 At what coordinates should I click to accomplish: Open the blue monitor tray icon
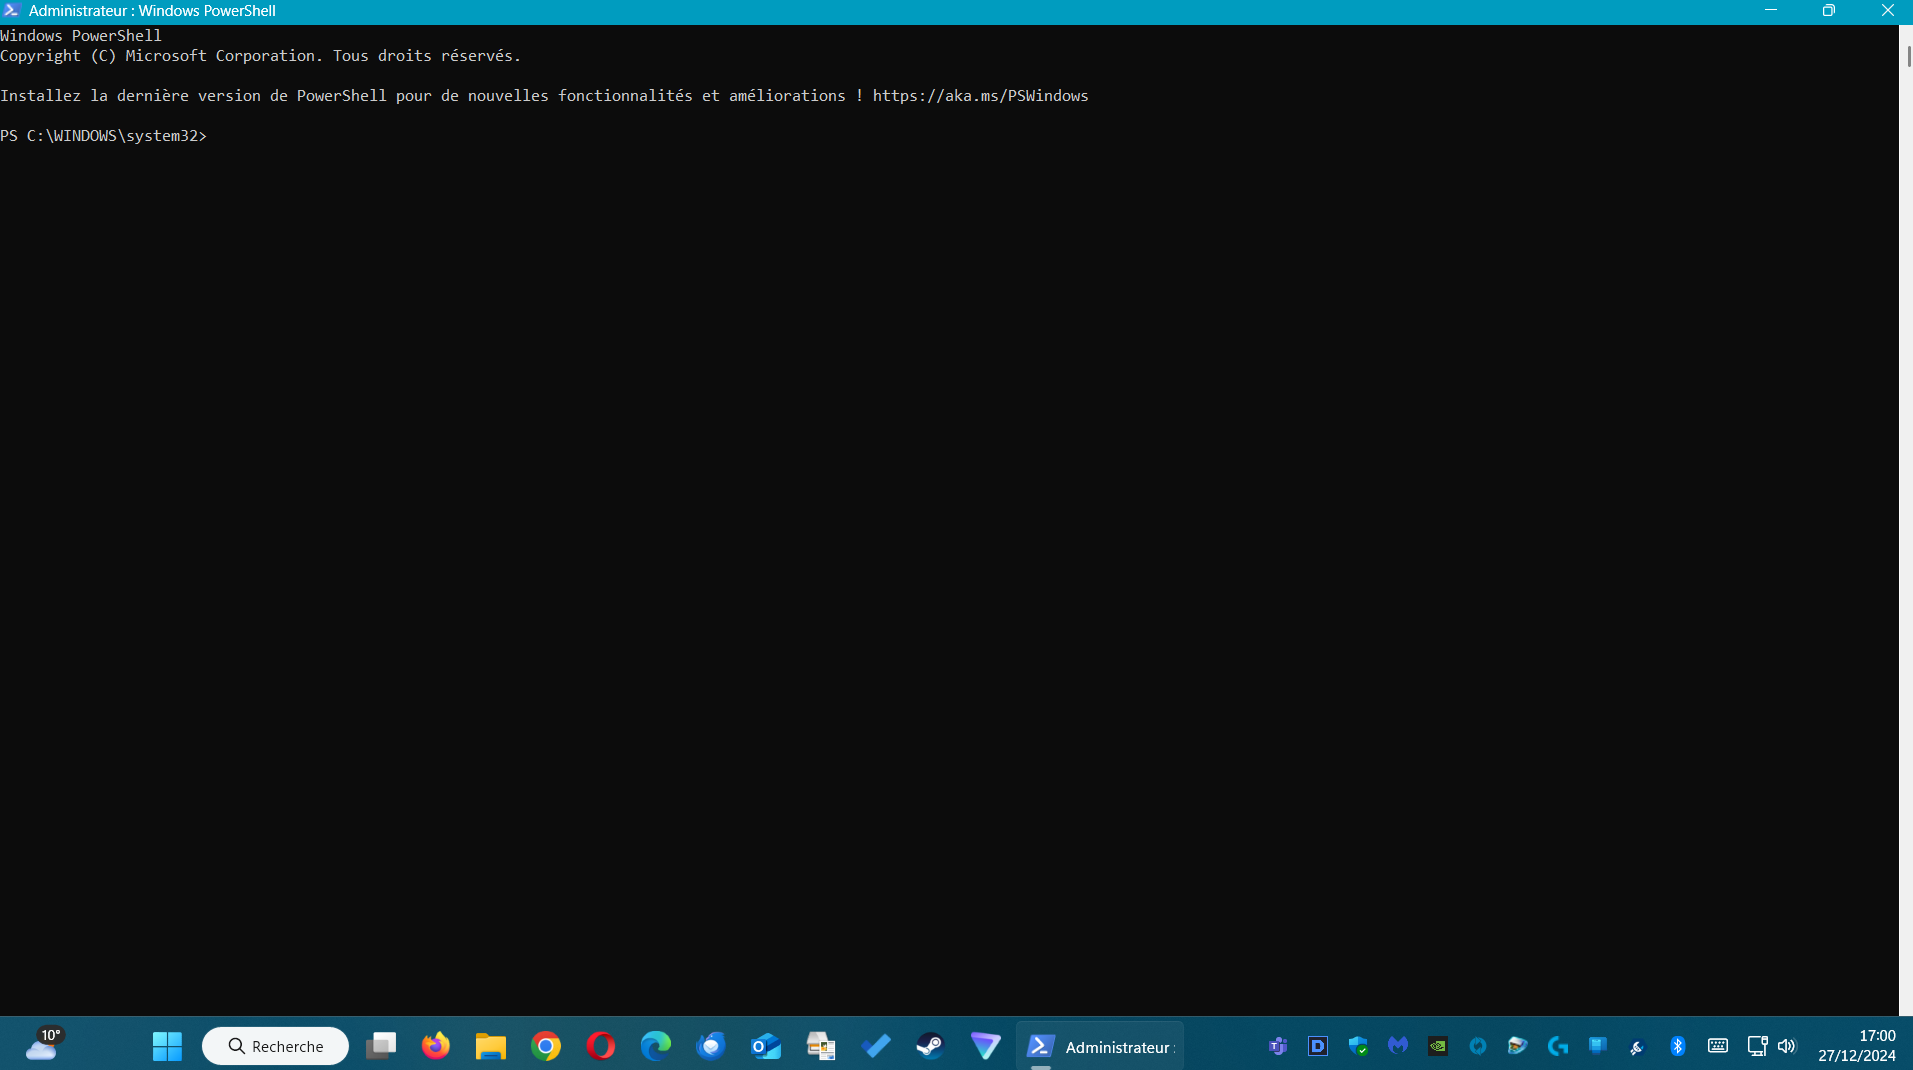coord(1598,1046)
